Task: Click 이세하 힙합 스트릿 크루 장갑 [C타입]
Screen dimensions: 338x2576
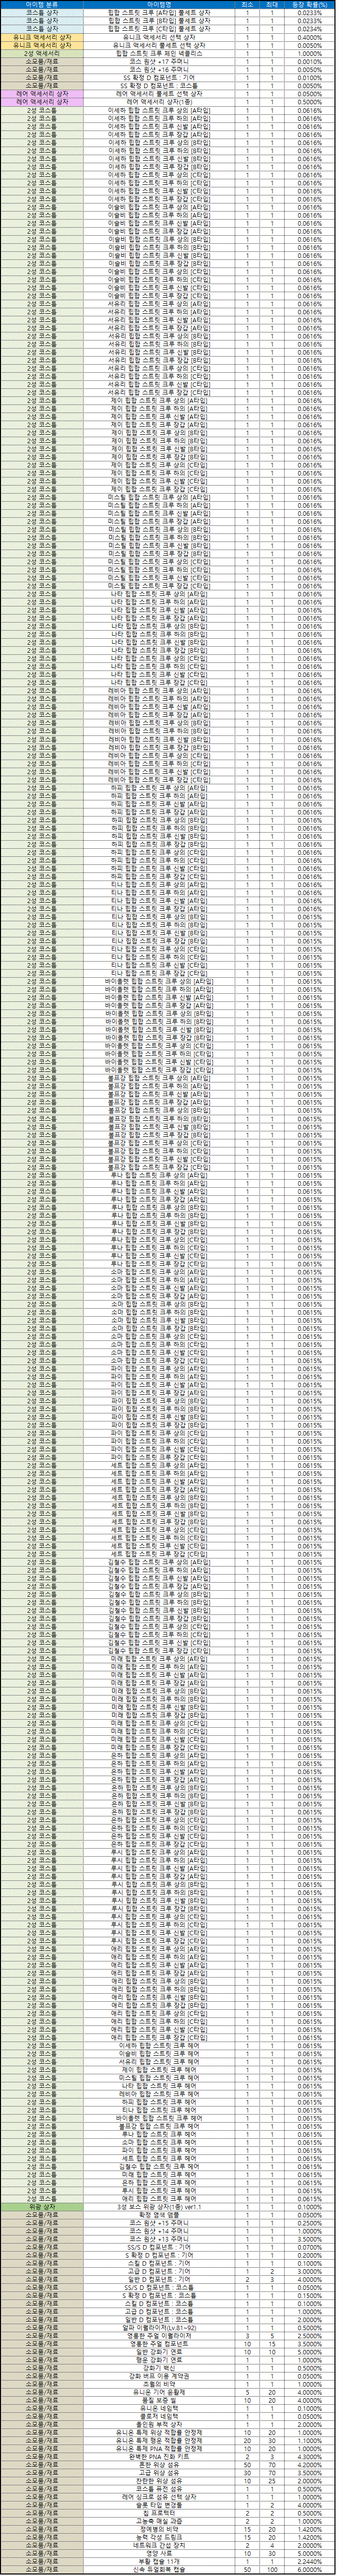Action: point(160,199)
